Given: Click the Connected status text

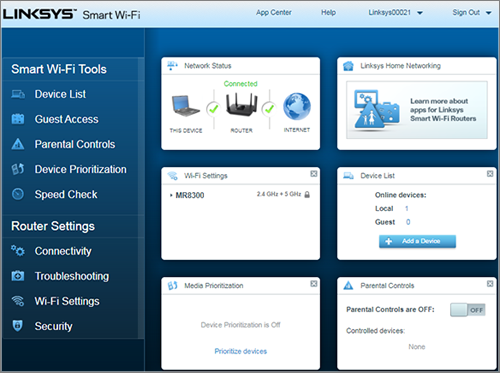Looking at the screenshot, I should [241, 84].
